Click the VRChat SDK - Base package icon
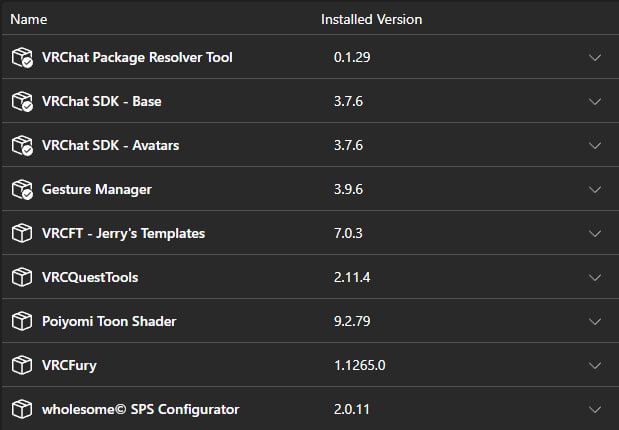The image size is (619, 430). pos(23,101)
